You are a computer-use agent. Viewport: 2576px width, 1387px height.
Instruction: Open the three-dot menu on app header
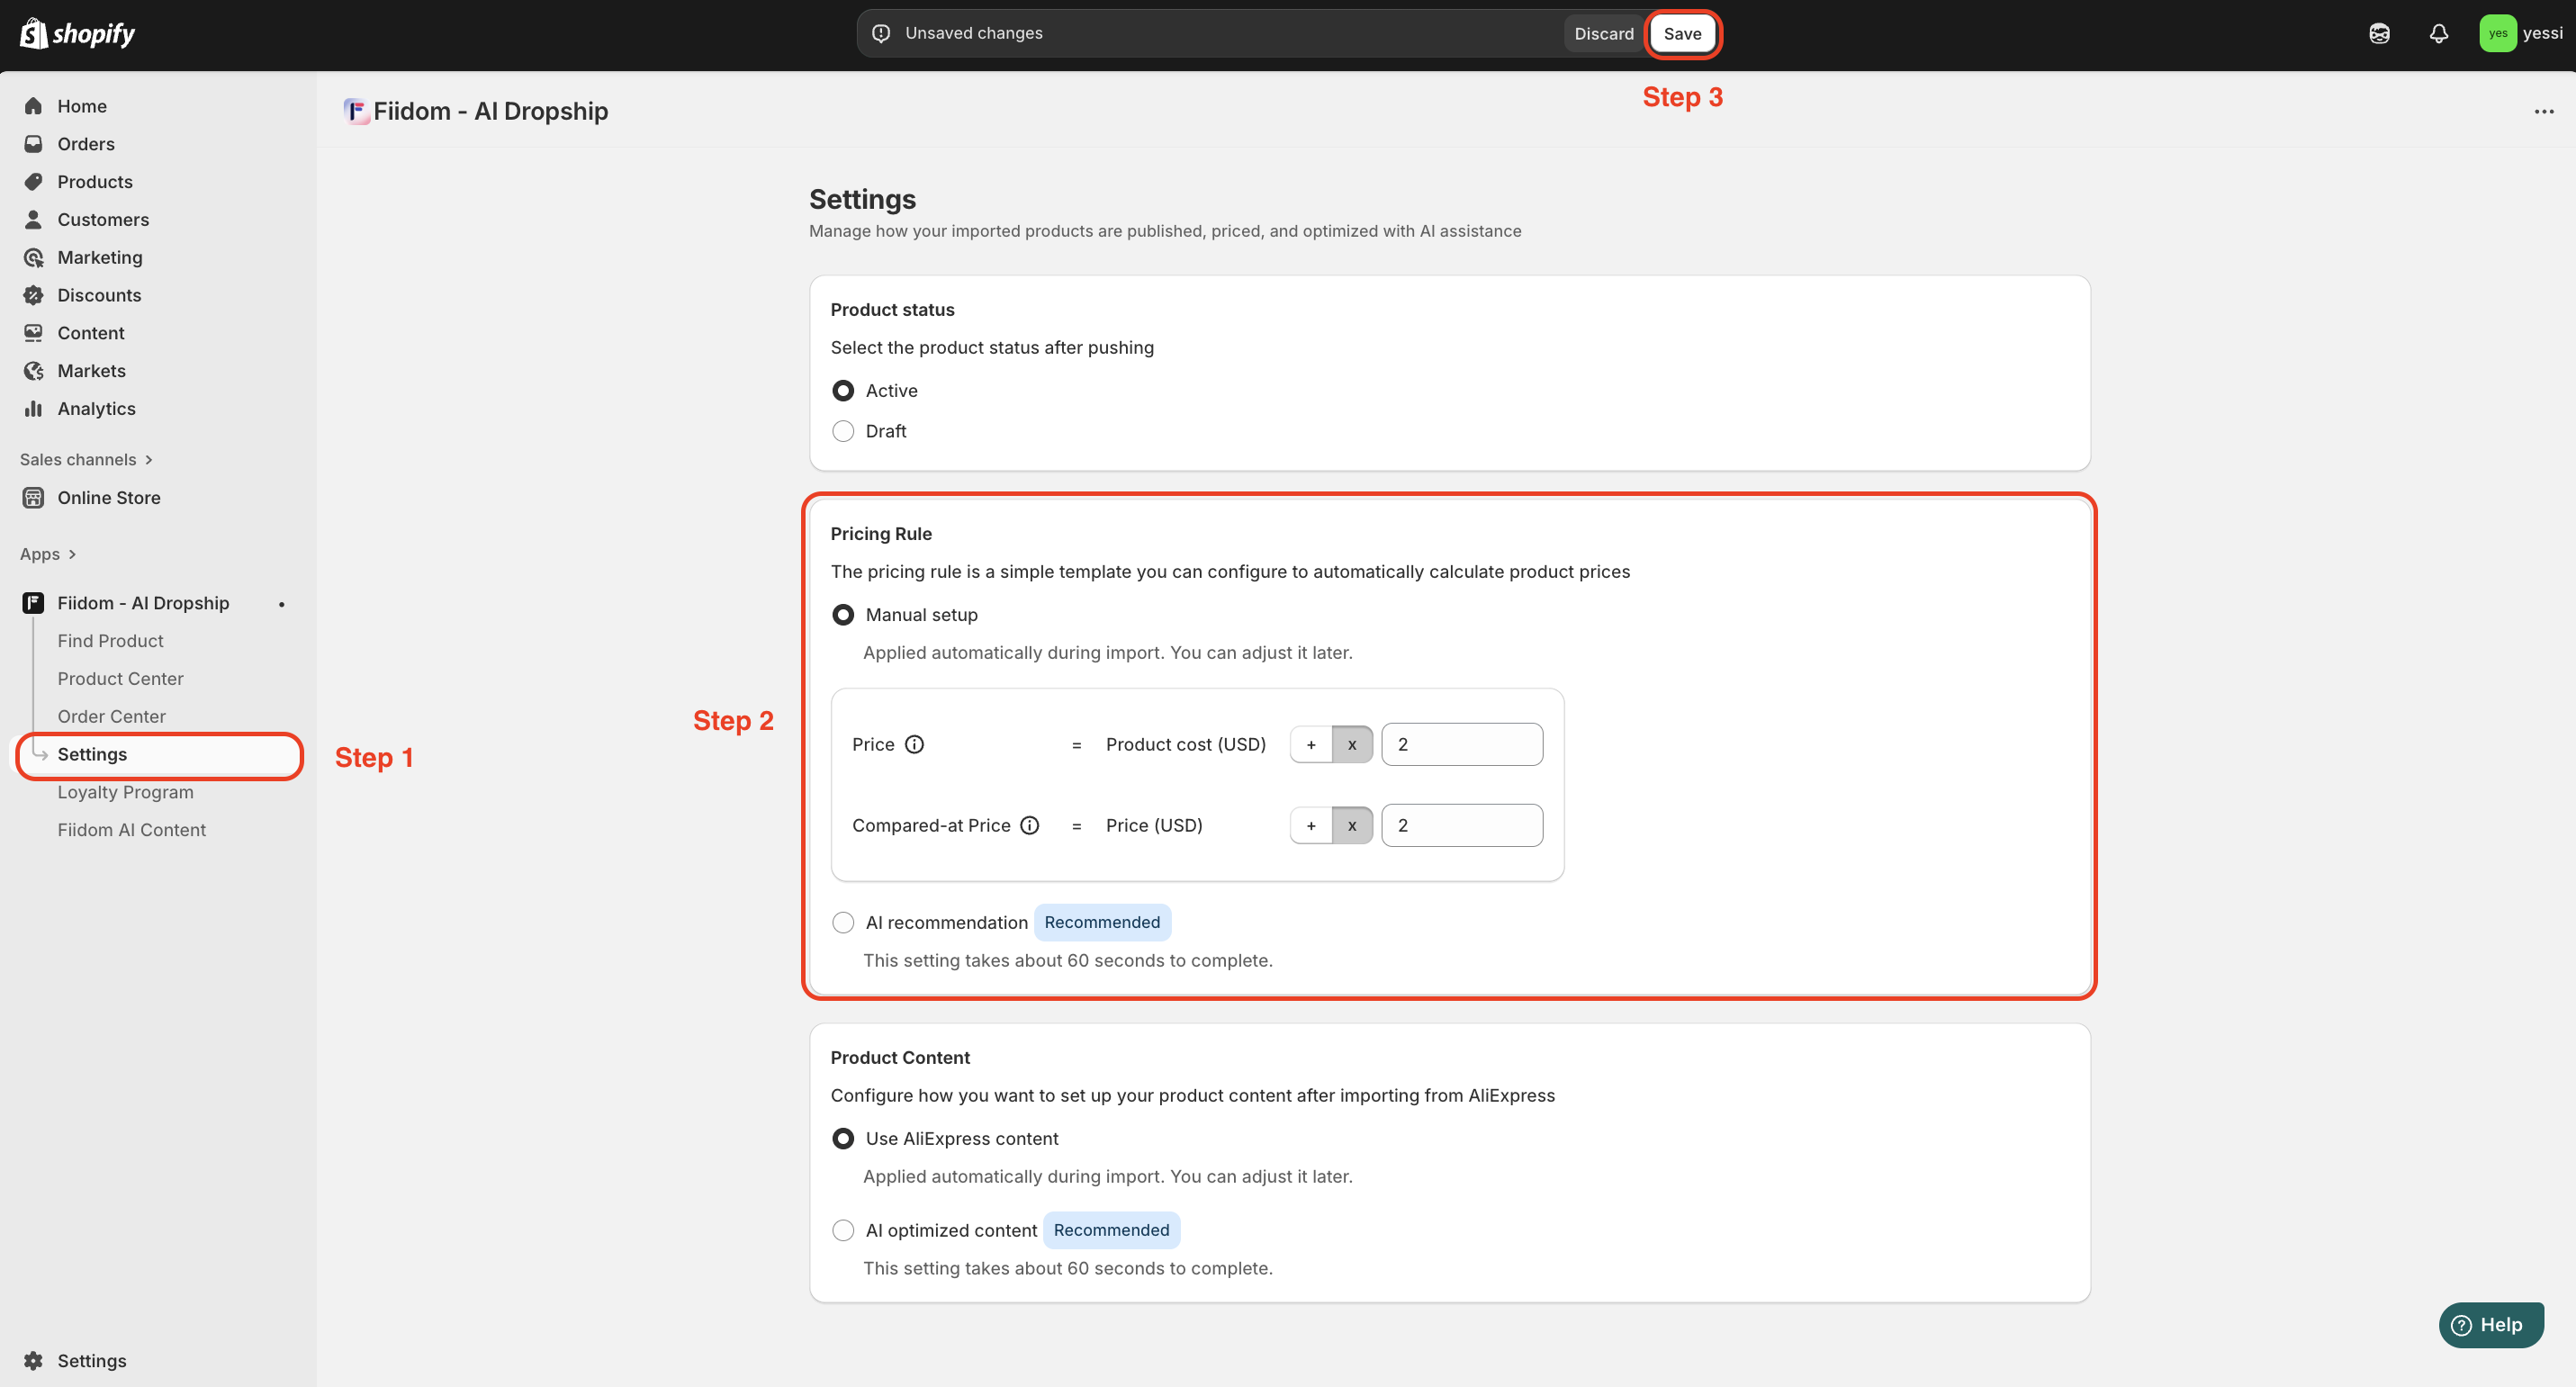point(2544,112)
